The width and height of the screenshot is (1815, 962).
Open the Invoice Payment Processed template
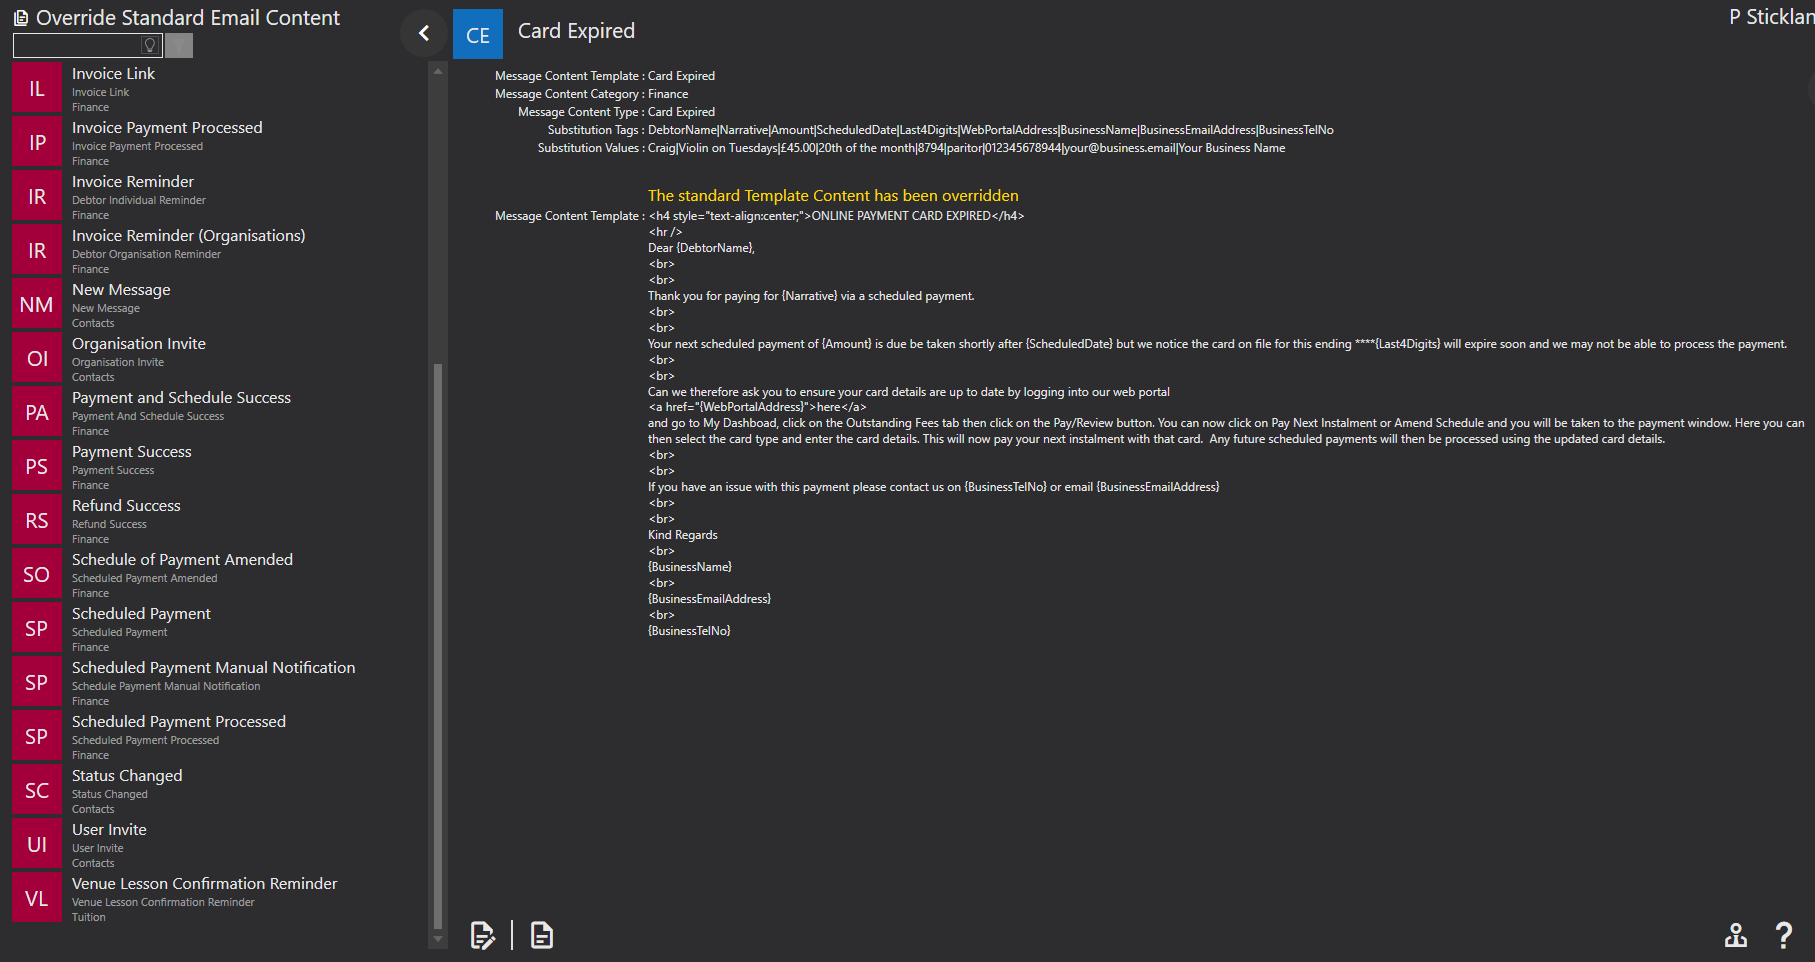(x=219, y=142)
